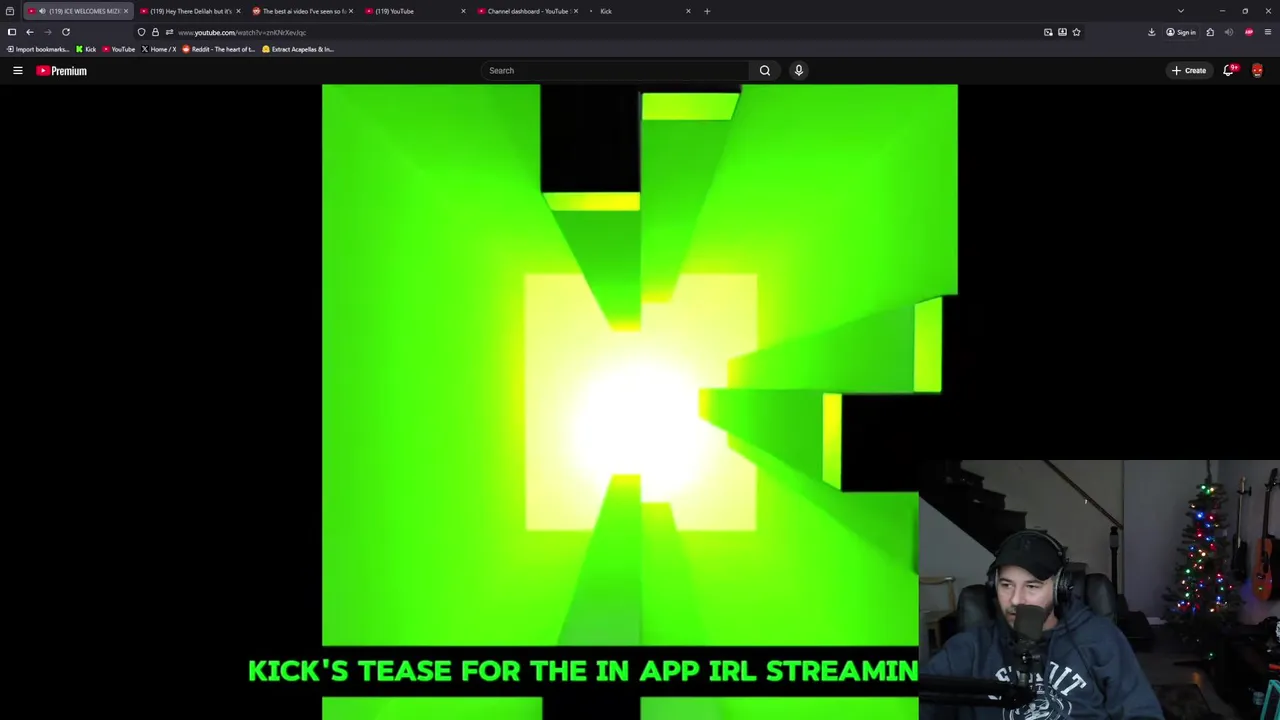Expand the list-all-tabs dropdown arrow

point(1180,11)
